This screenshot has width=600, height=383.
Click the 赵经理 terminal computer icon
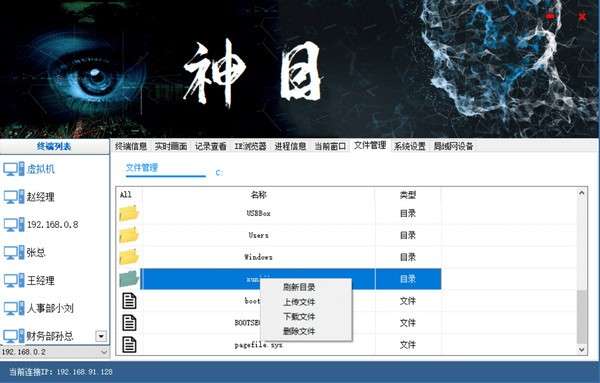coord(14,197)
